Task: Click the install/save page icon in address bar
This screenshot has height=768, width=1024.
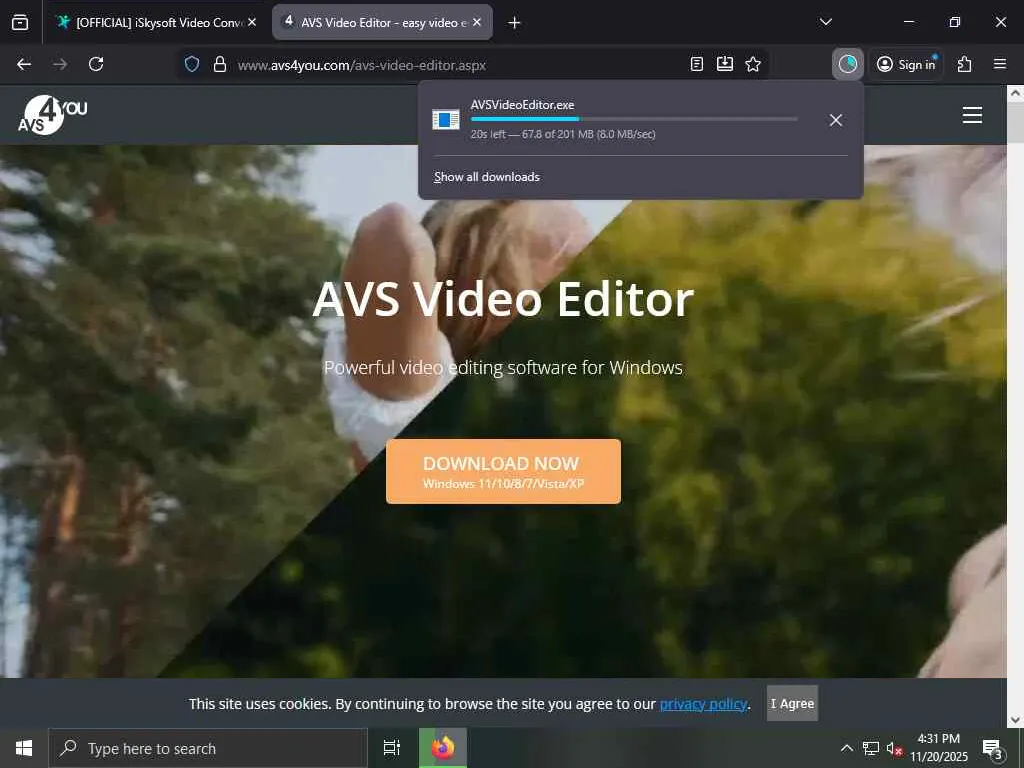Action: (x=725, y=64)
